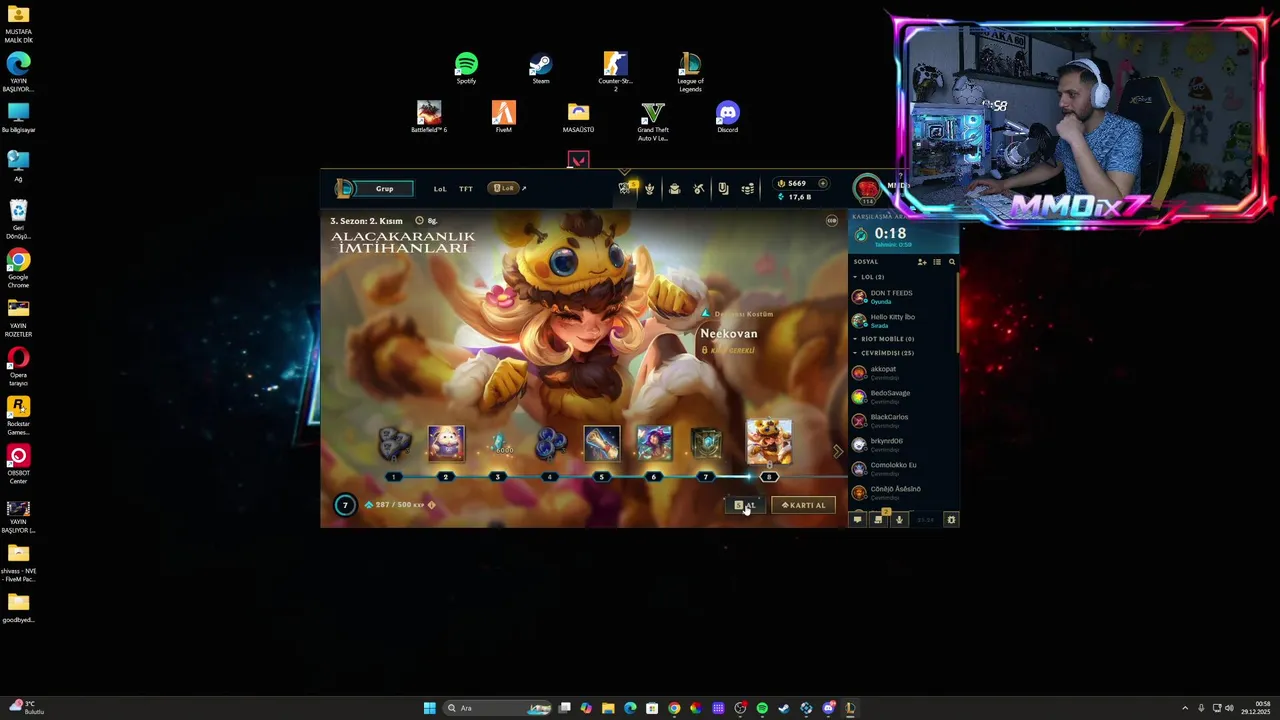Open File Explorer from the taskbar
Screen dimensions: 1280x720
(x=608, y=708)
